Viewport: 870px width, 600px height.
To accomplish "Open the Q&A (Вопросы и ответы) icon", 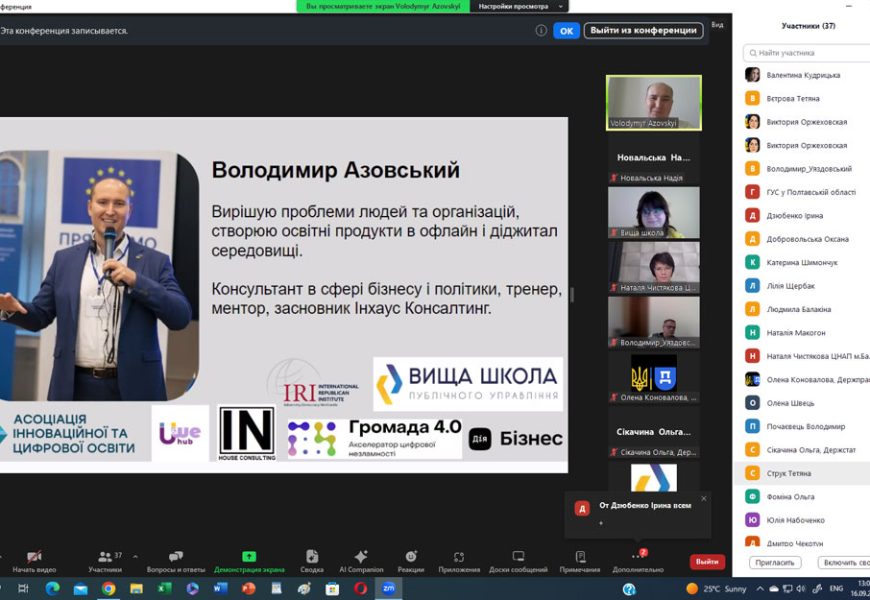I will [176, 557].
